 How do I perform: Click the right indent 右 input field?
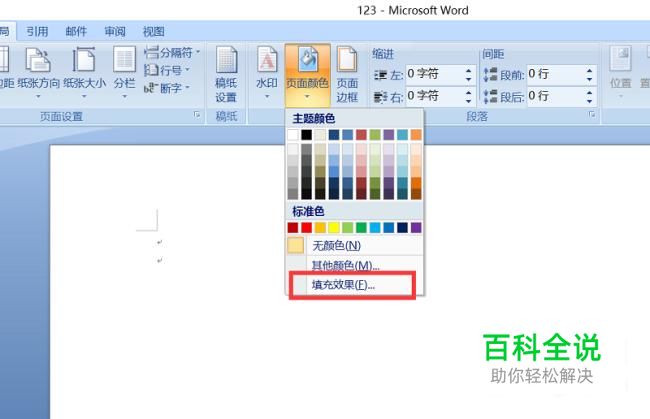434,96
